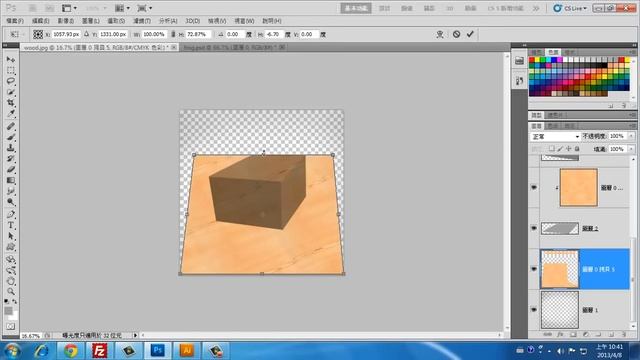Select the Lasso tool
Screen dimensions: 640x360
(11, 81)
